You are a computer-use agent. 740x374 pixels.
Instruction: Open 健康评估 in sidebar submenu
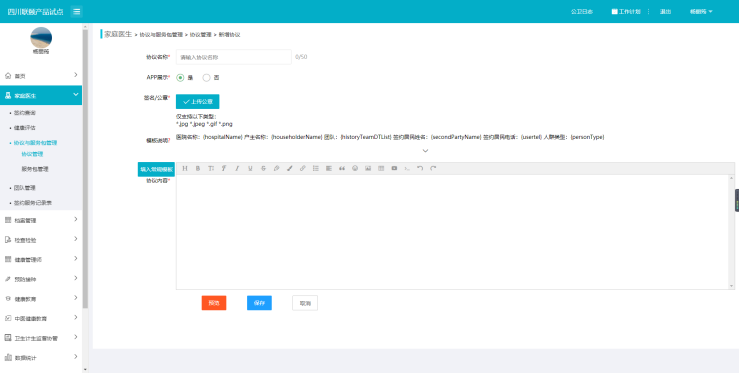point(25,128)
